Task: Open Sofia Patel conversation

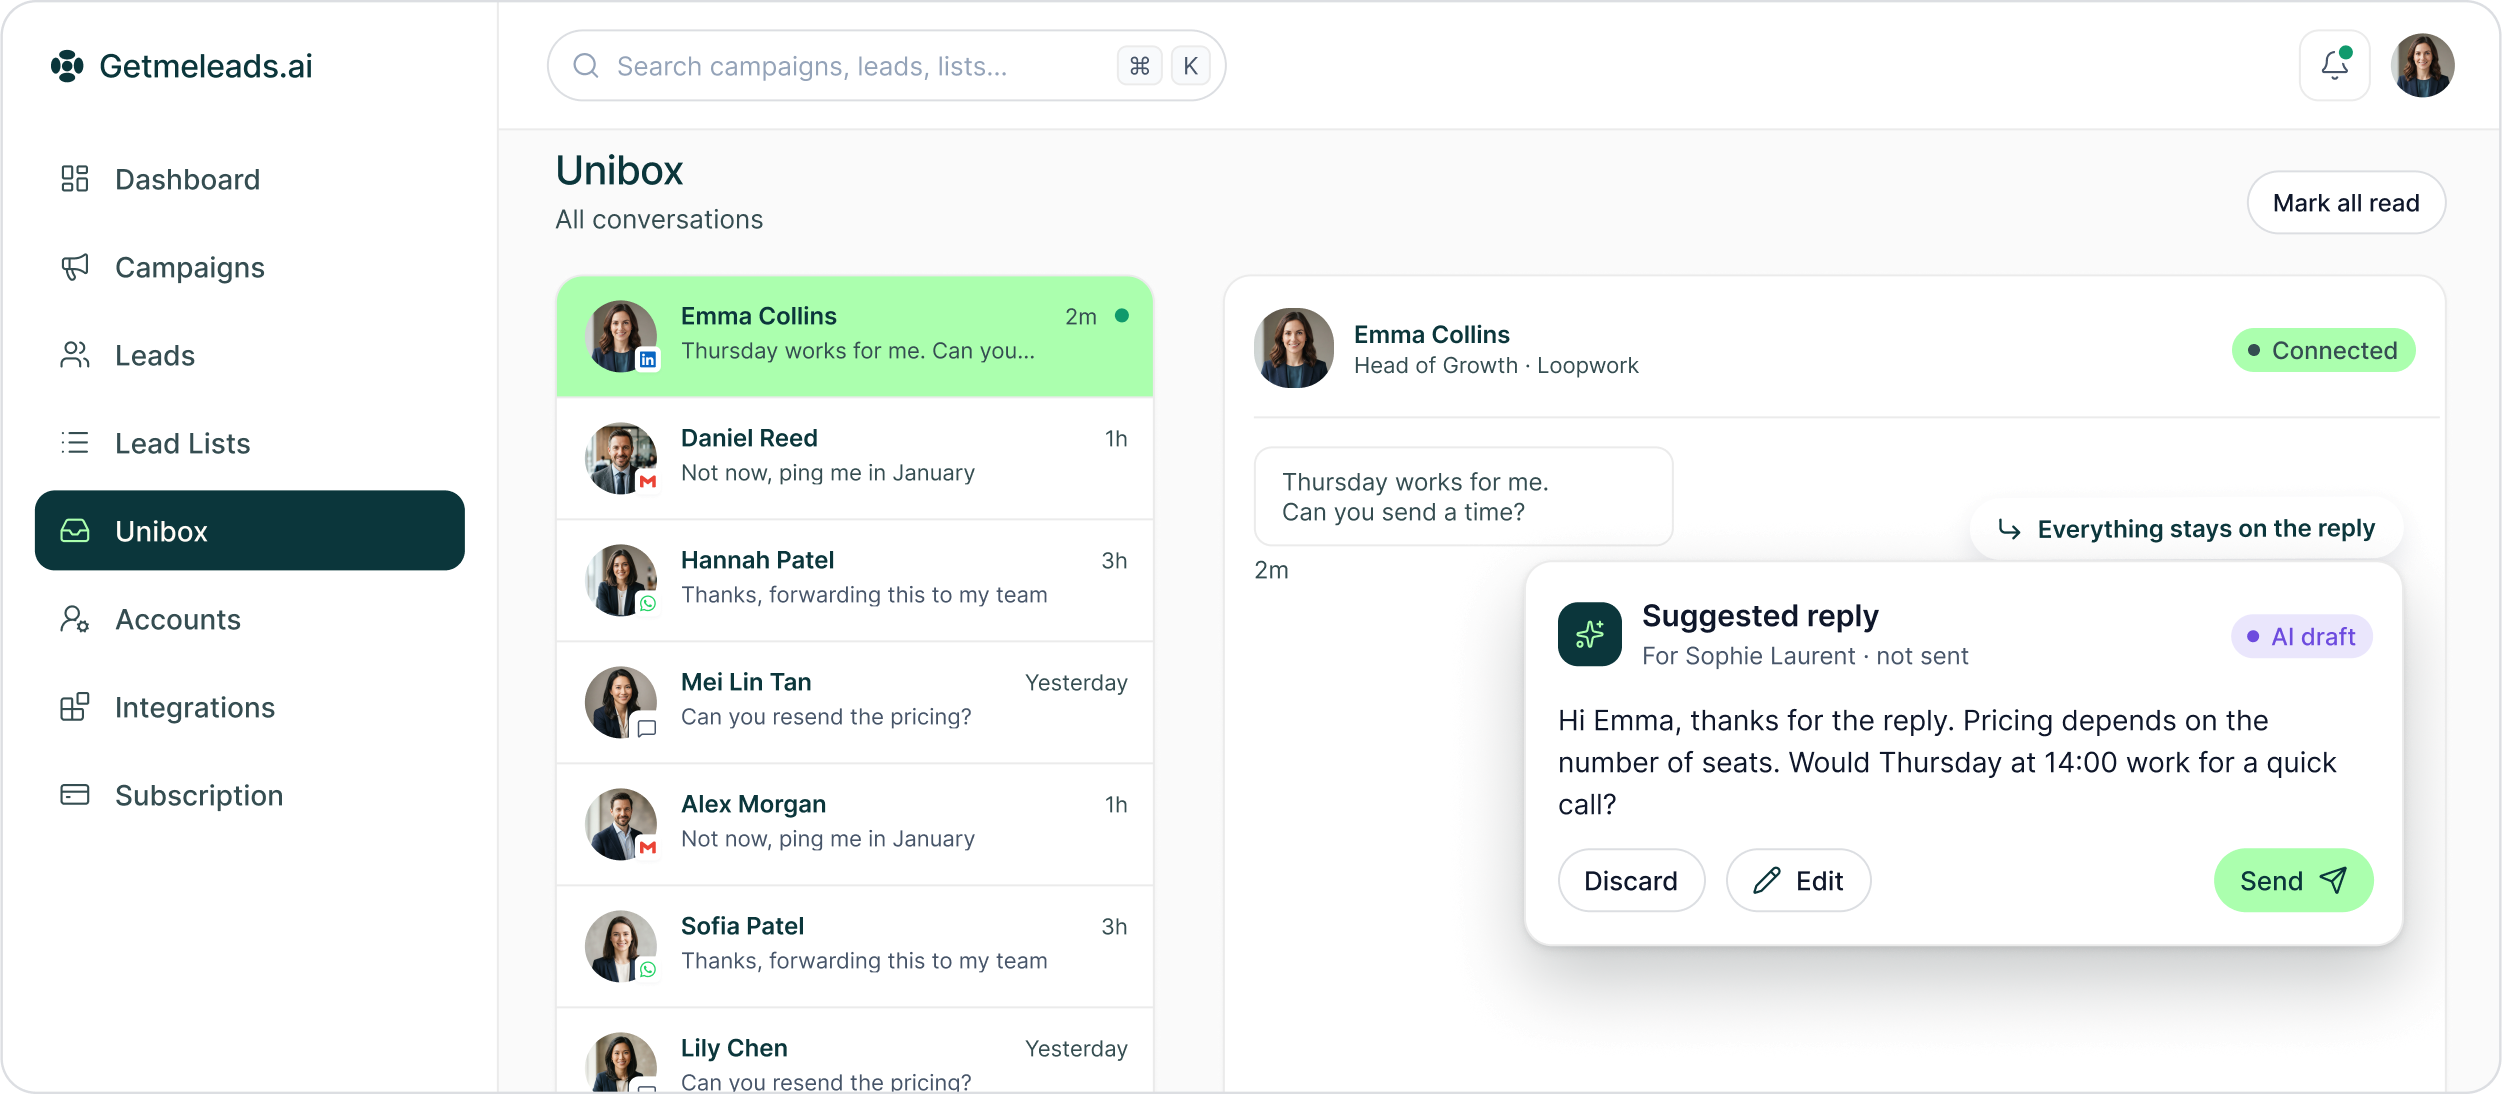Action: 855,946
